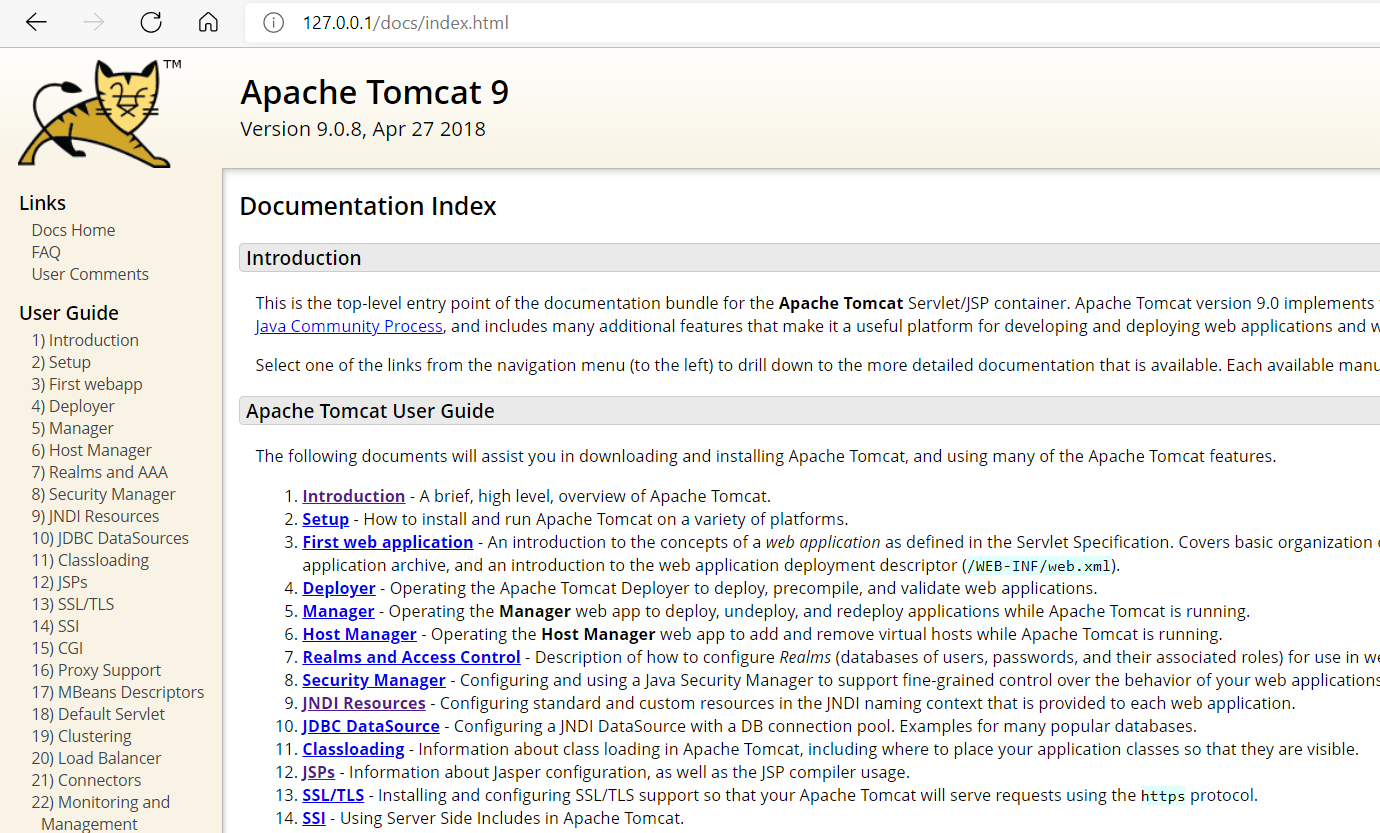
Task: Open sidebar item 11) Classloading
Action: [x=91, y=560]
